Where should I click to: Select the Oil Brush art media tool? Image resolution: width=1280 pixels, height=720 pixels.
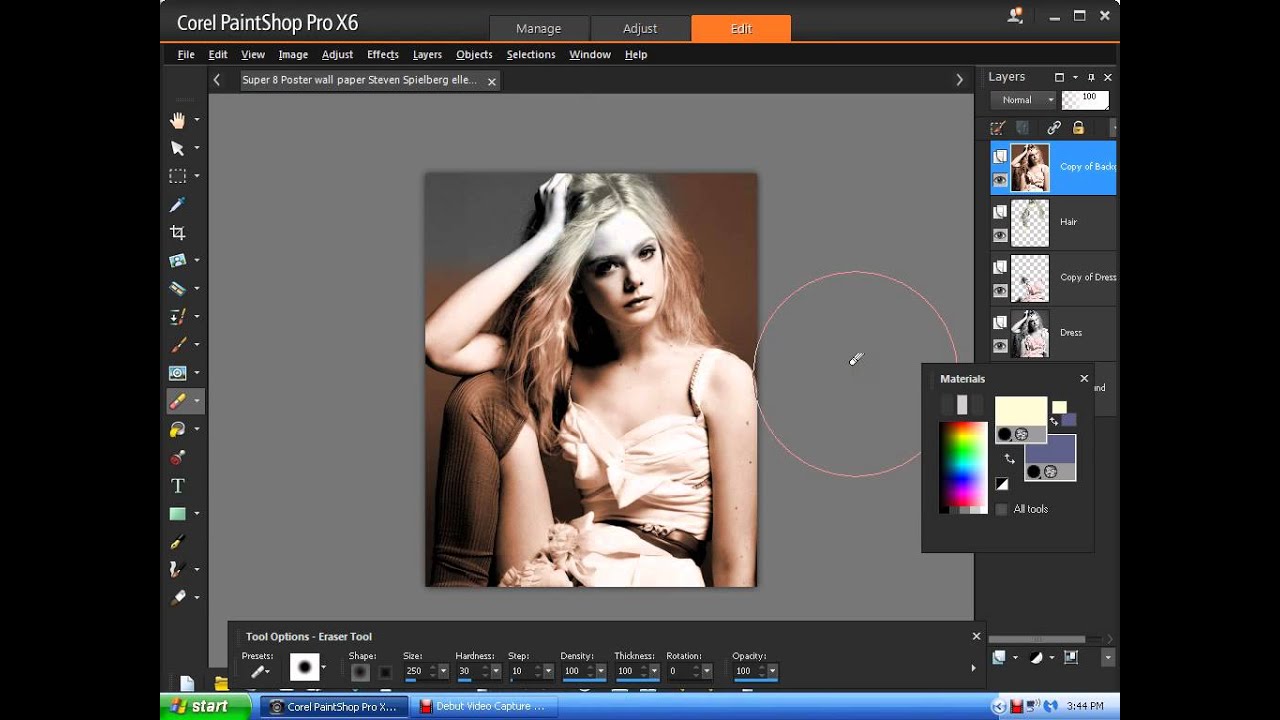tap(178, 597)
